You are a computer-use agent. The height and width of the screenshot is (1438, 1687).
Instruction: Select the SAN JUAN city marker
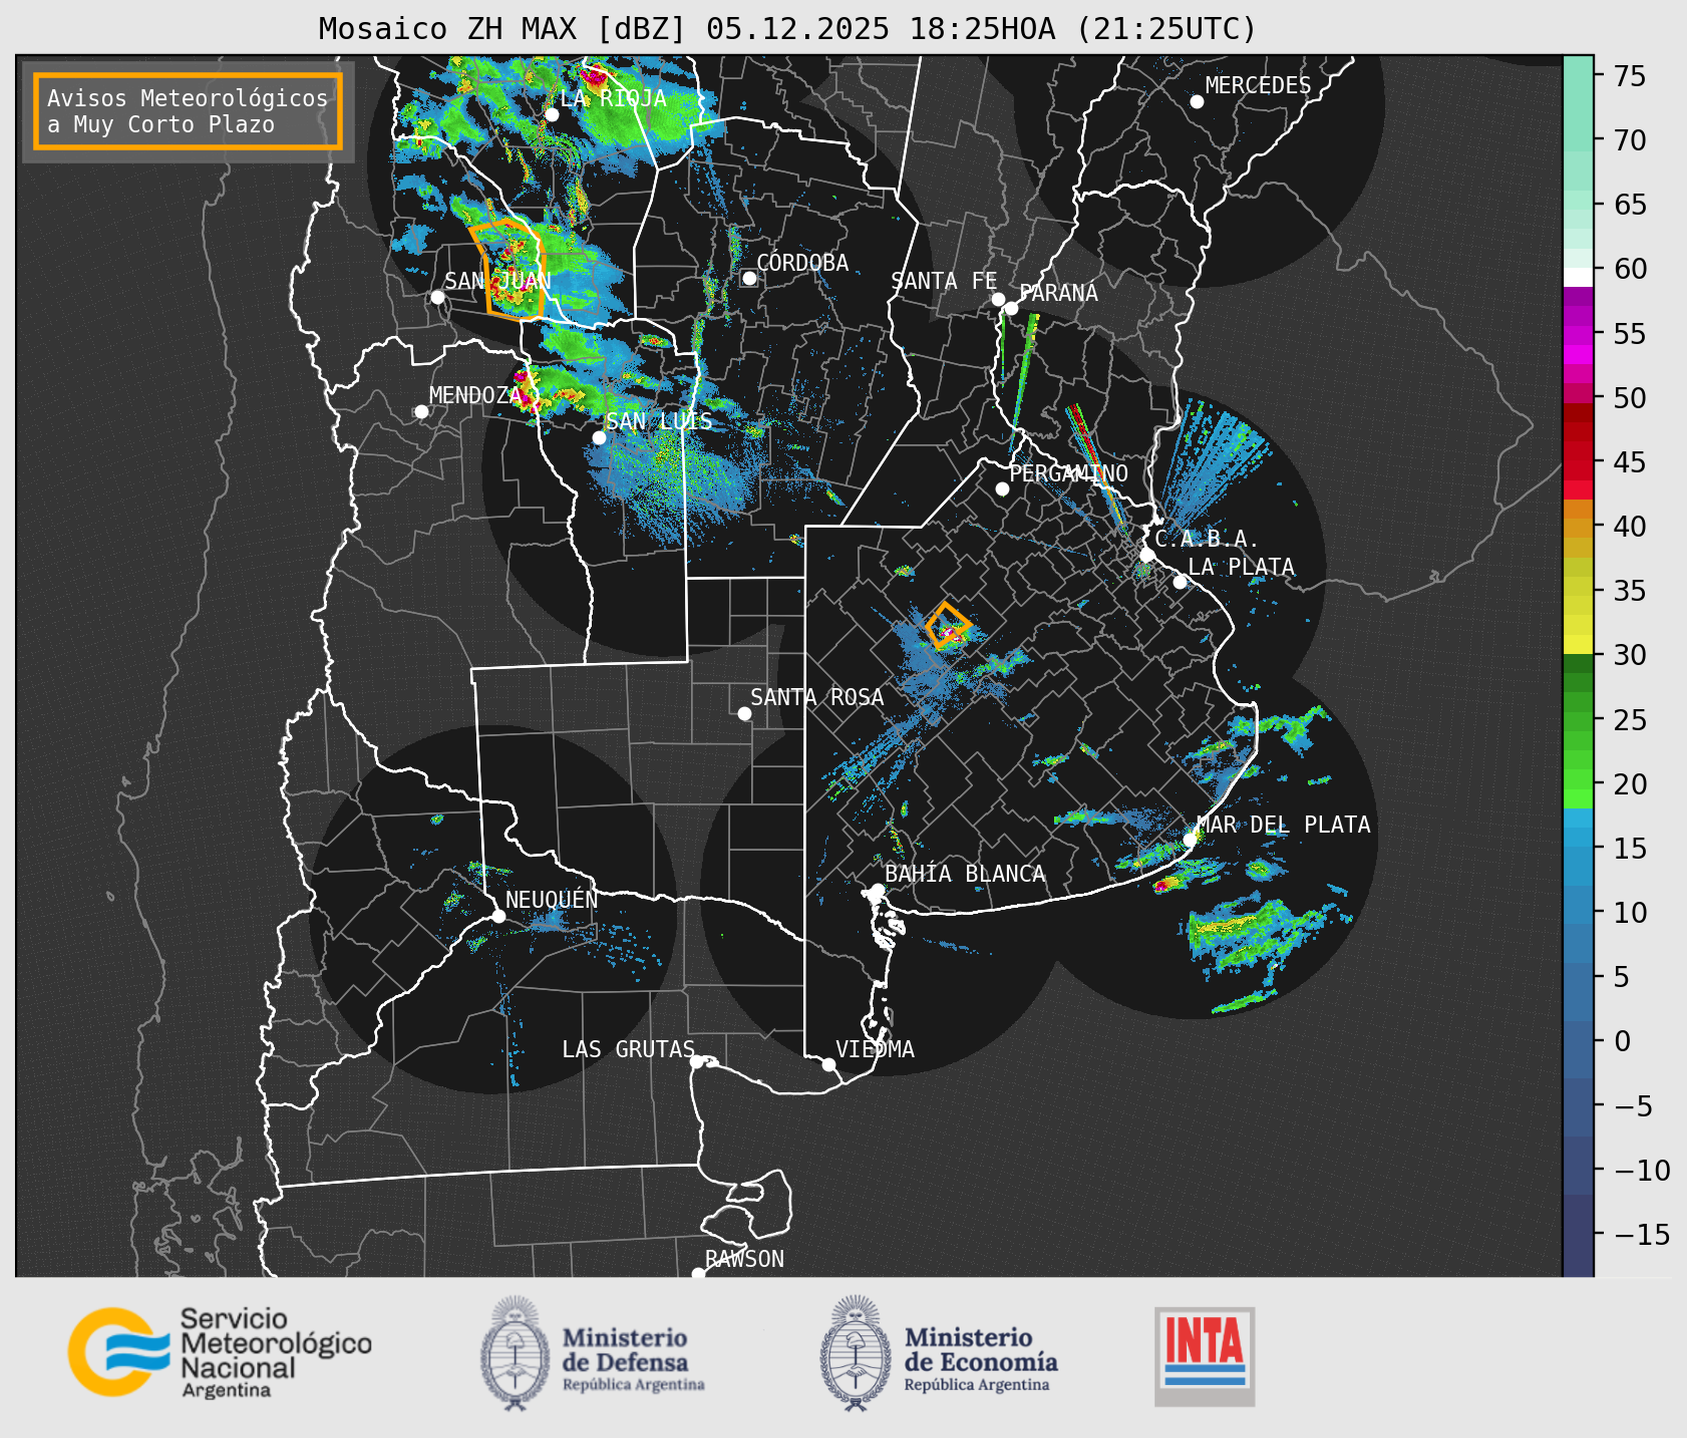(x=438, y=297)
